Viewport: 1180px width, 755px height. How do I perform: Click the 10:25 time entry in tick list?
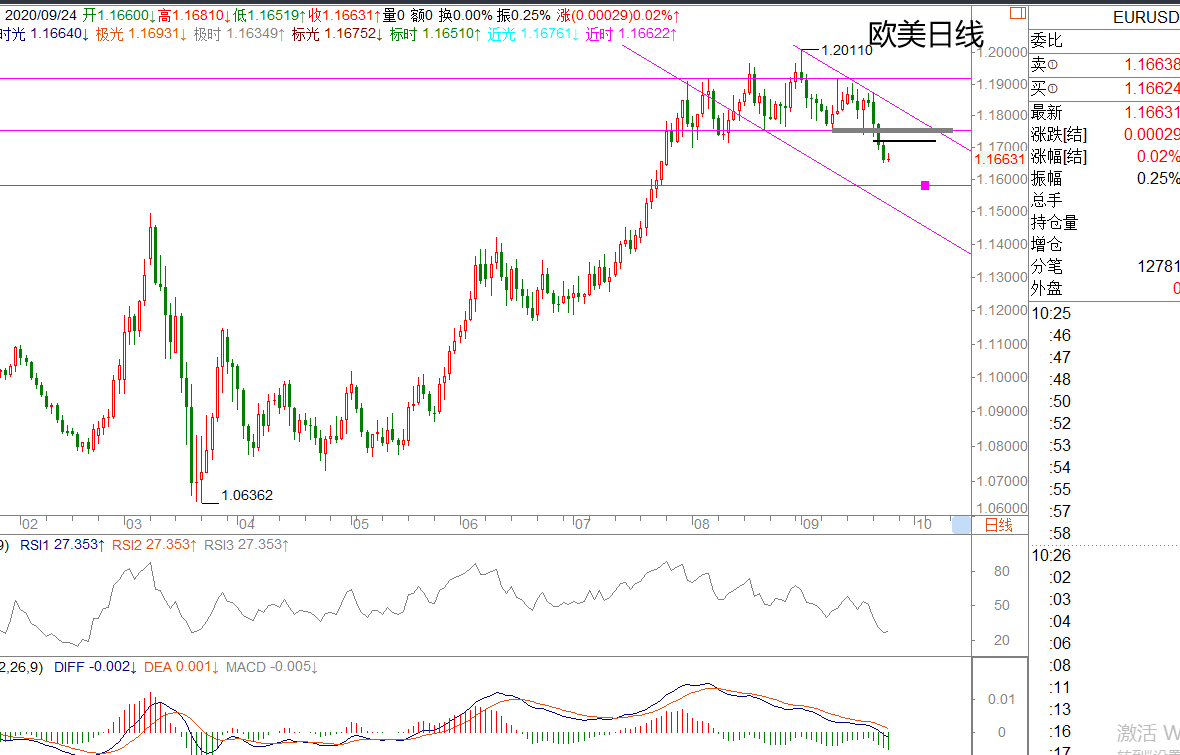[1051, 313]
